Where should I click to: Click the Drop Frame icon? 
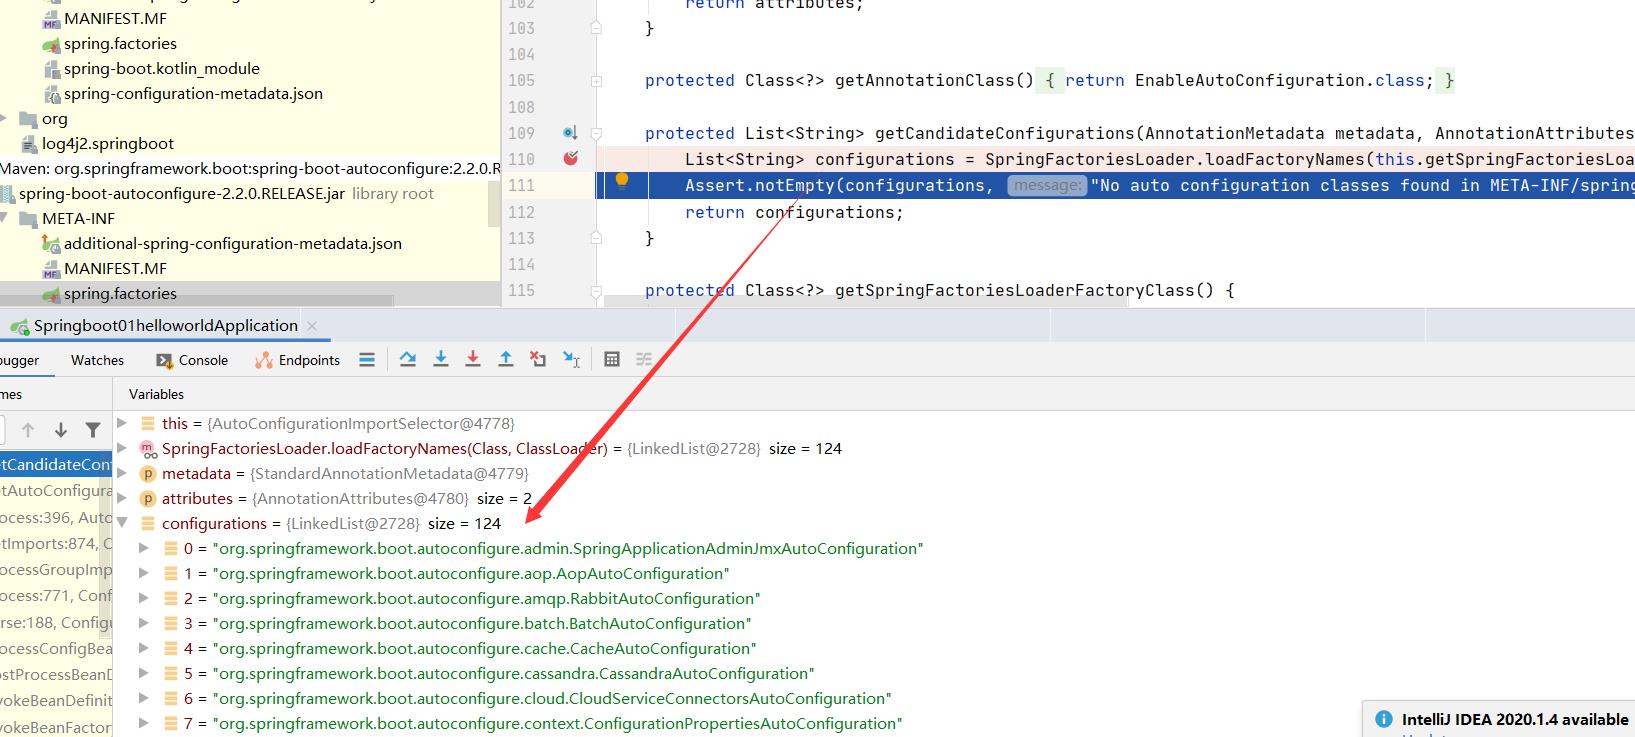[538, 360]
